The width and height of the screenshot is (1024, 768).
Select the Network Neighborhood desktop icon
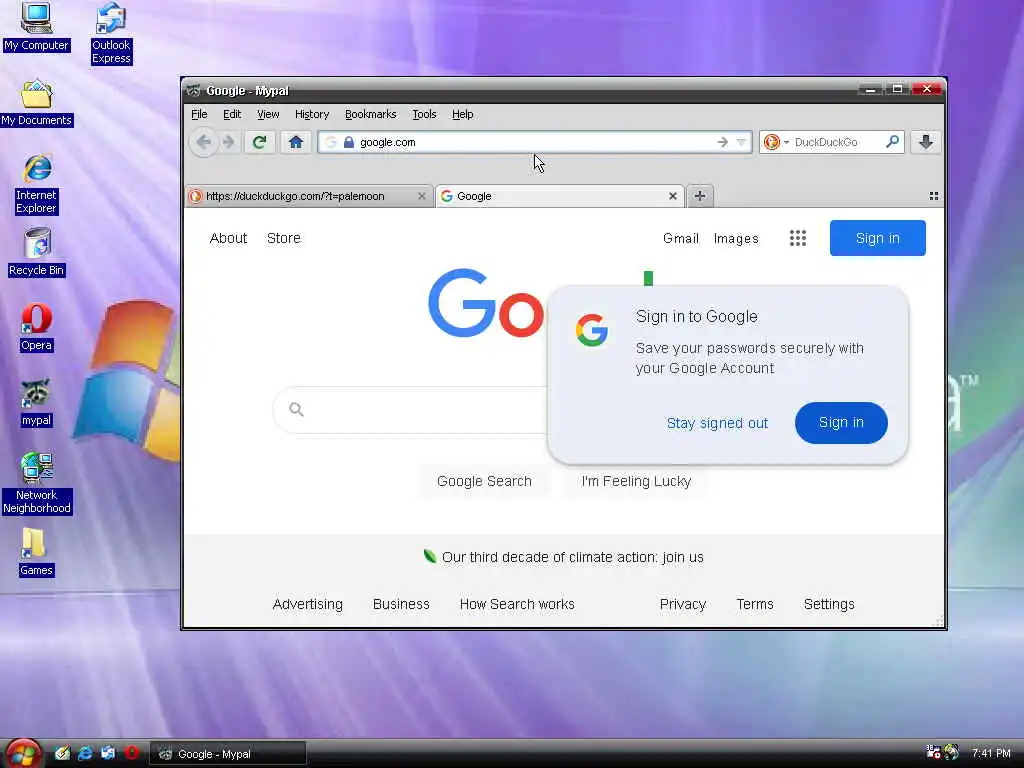37,483
